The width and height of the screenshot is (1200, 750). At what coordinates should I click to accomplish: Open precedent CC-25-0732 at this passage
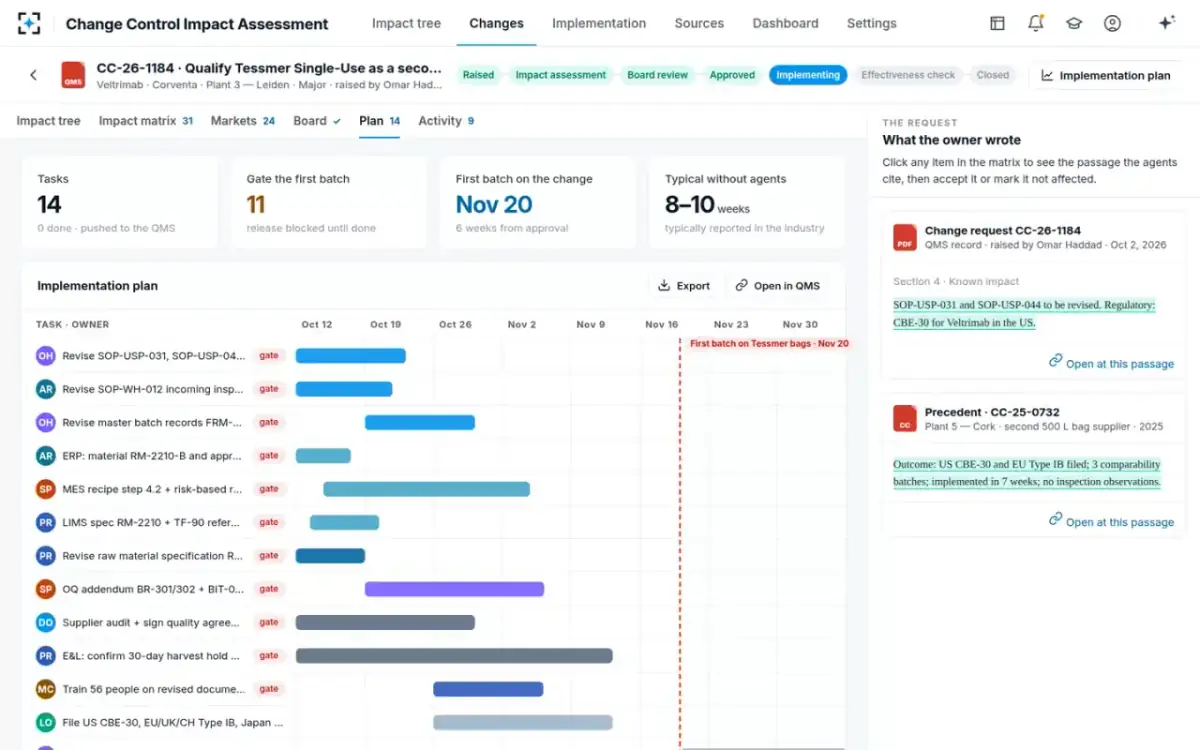click(1111, 521)
